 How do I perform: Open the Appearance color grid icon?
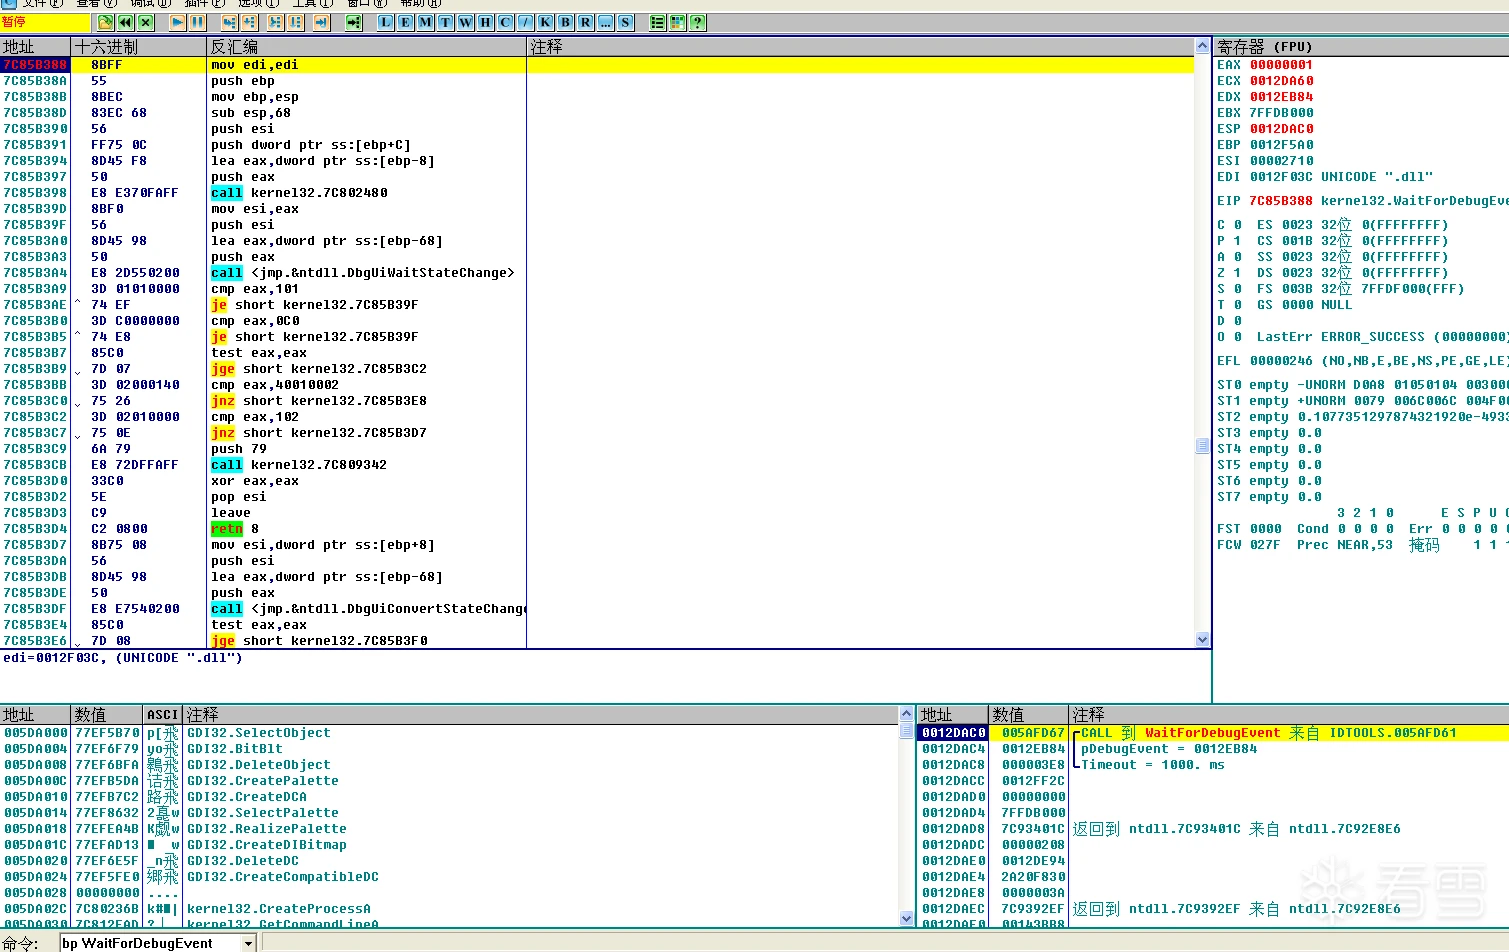pos(677,22)
